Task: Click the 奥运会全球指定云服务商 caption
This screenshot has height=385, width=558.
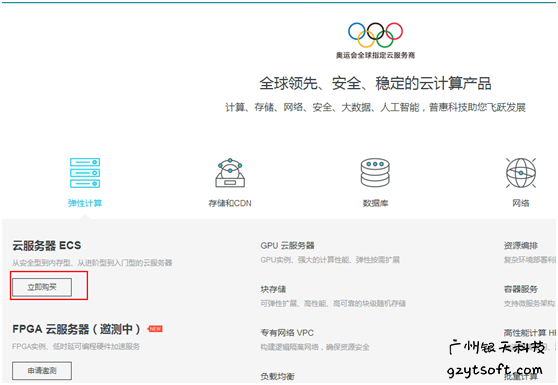Action: coord(375,55)
